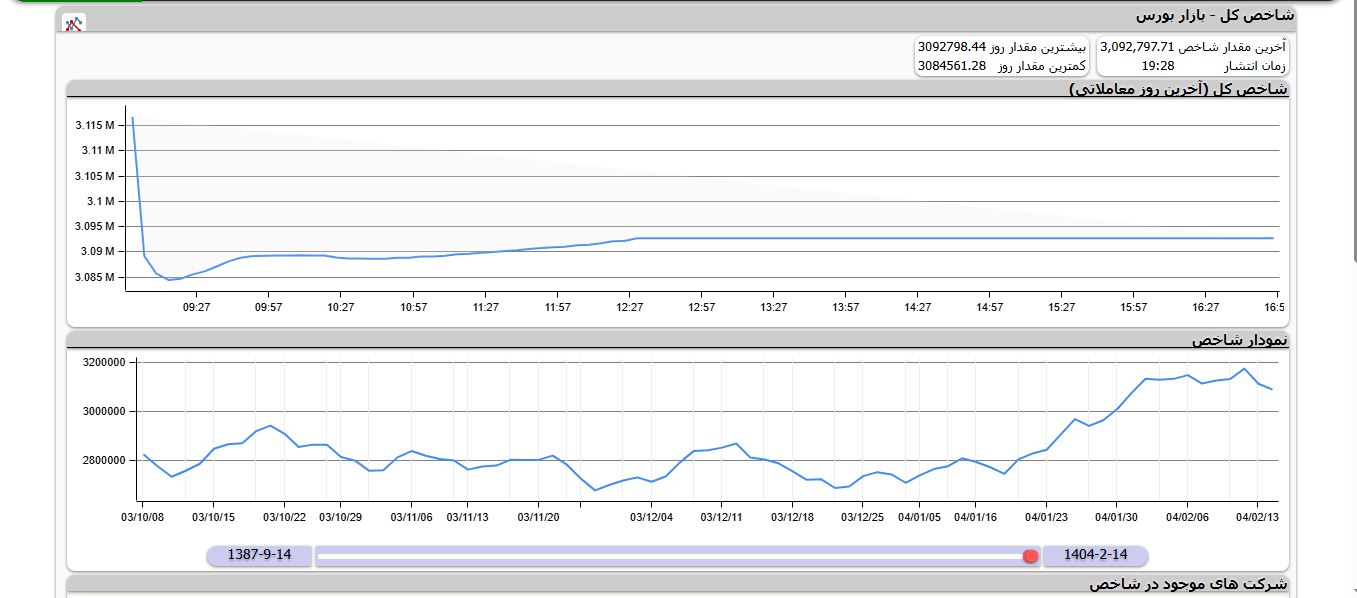Click the 11:27 time label on intraday chart

coord(486,307)
